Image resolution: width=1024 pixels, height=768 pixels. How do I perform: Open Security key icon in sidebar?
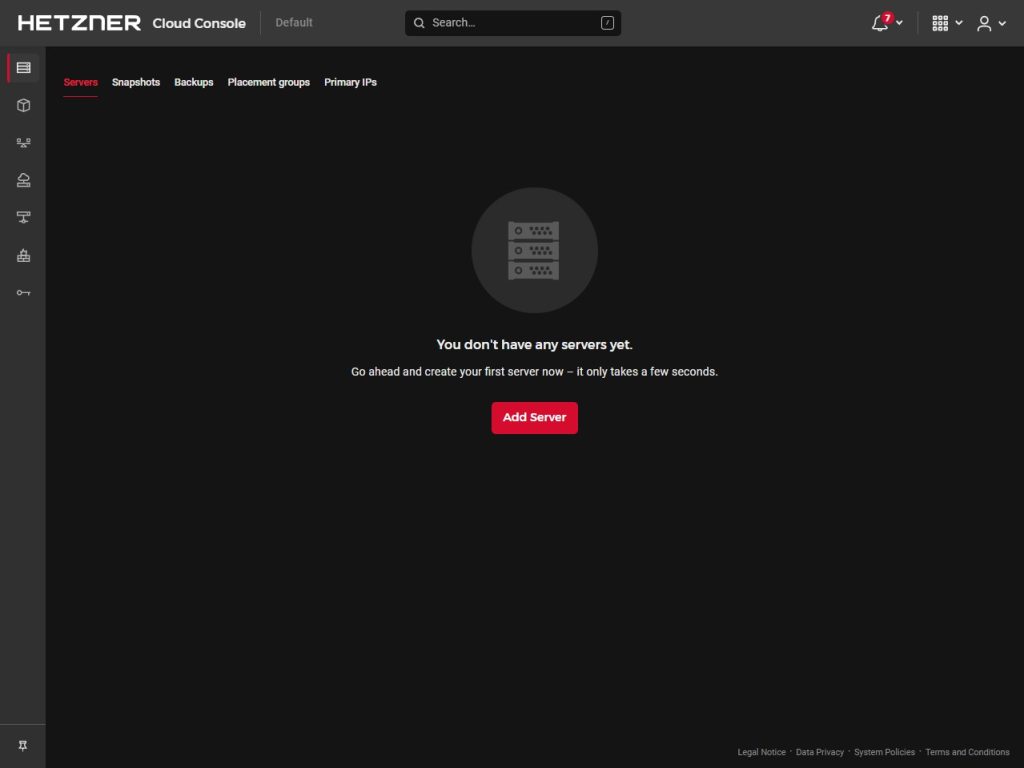tap(23, 293)
